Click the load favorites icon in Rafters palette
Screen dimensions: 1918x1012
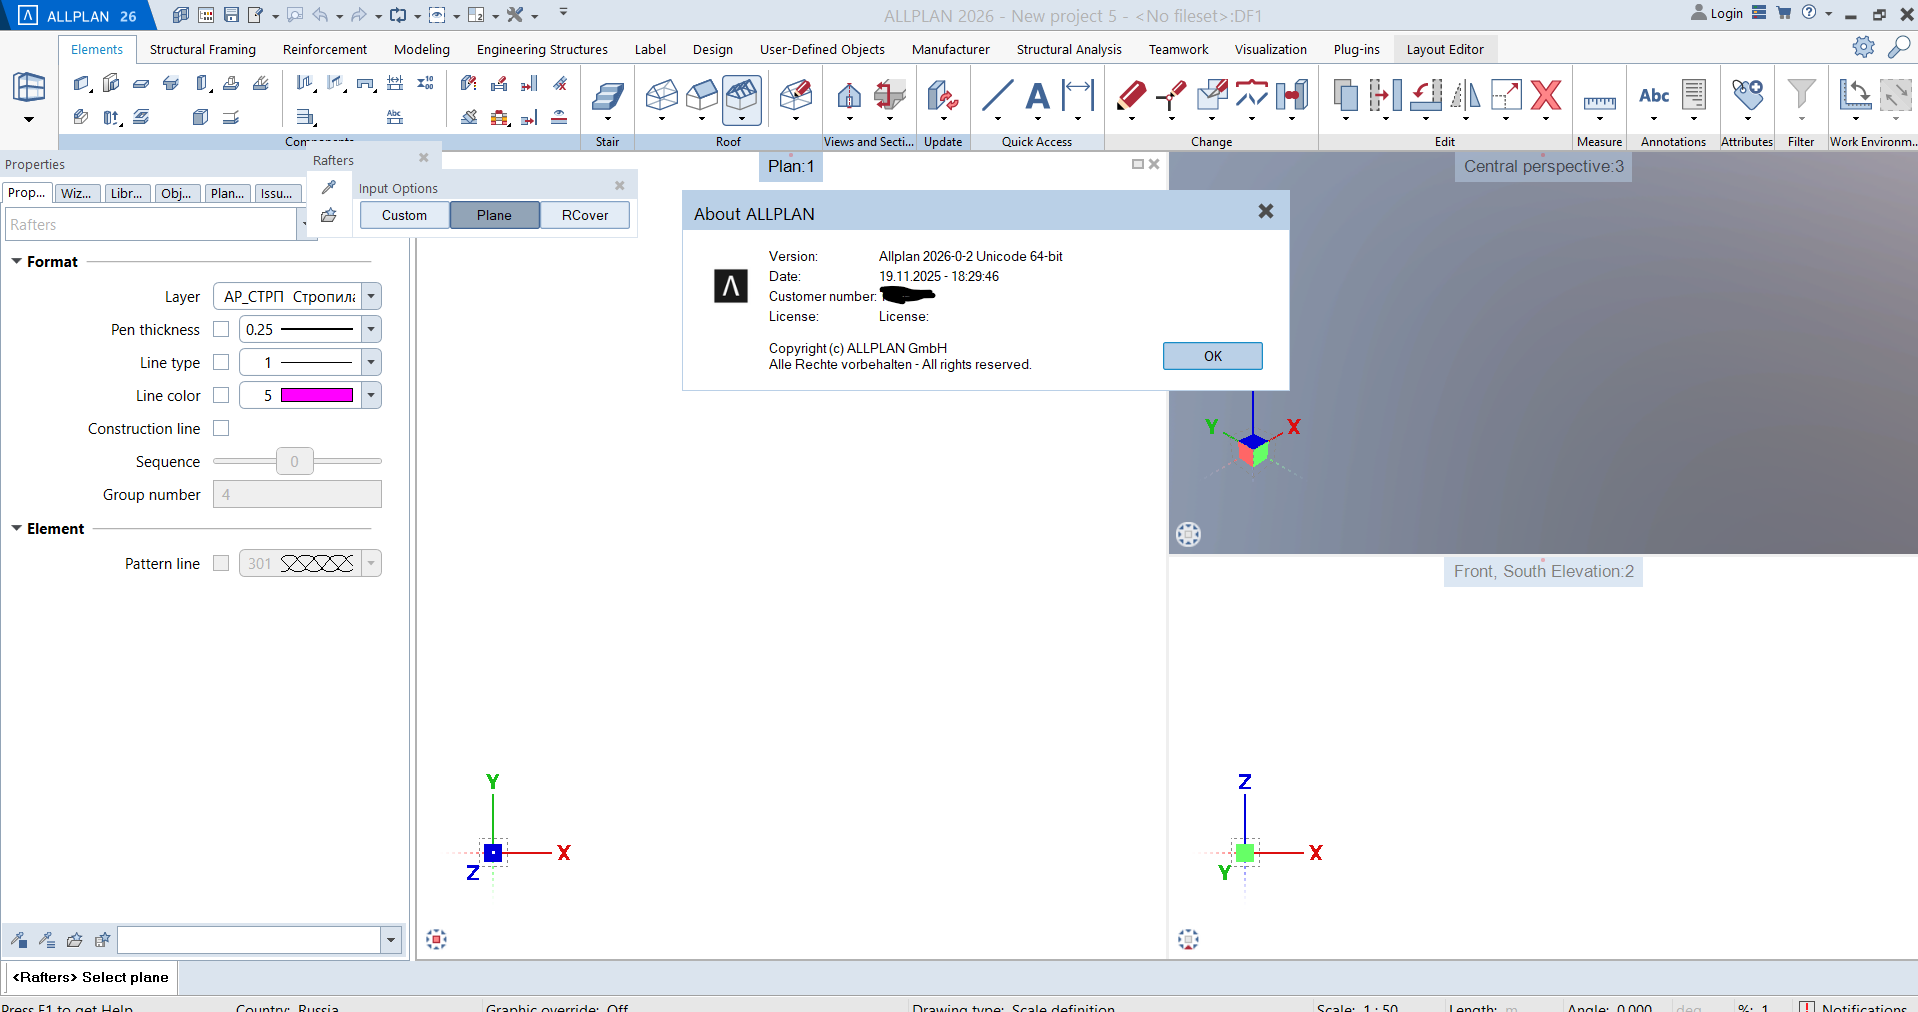tap(328, 215)
